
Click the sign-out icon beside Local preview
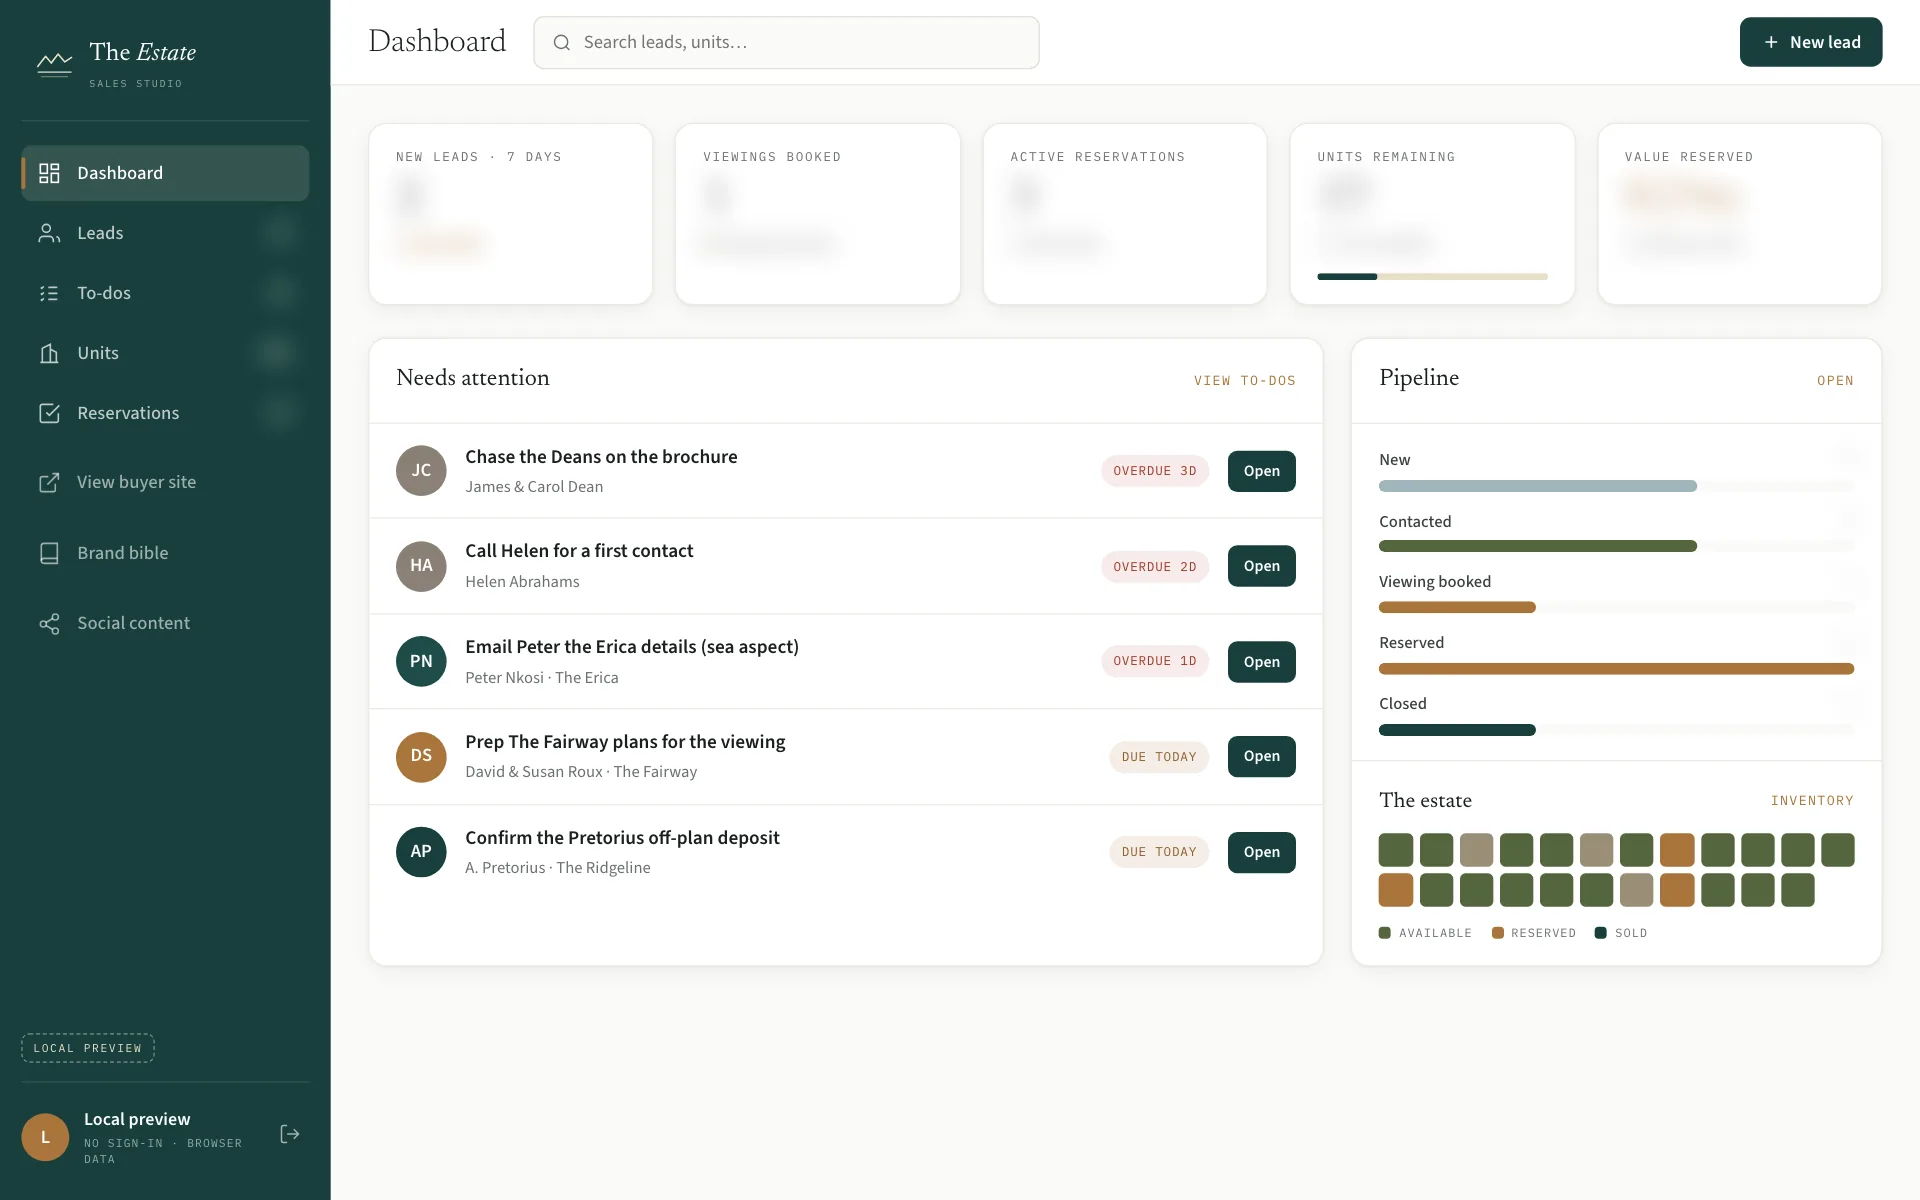point(290,1134)
